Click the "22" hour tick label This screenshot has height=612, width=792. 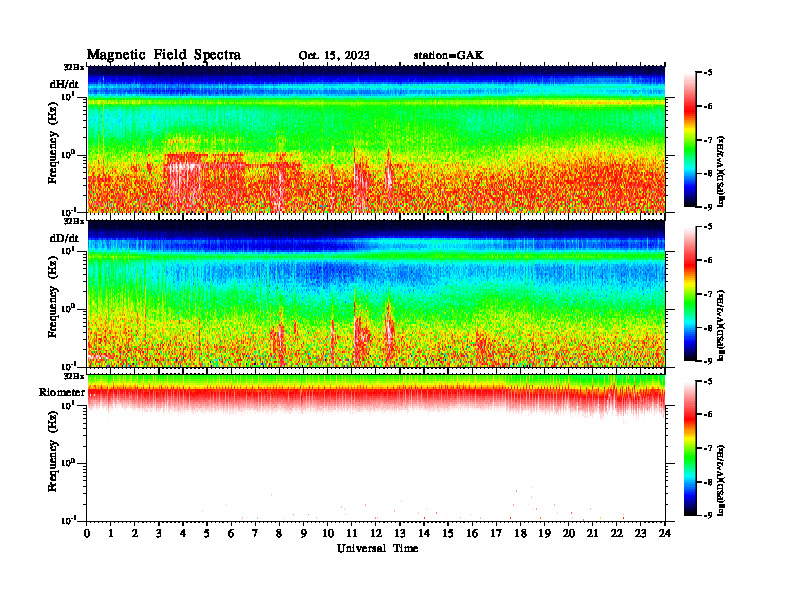tap(617, 534)
